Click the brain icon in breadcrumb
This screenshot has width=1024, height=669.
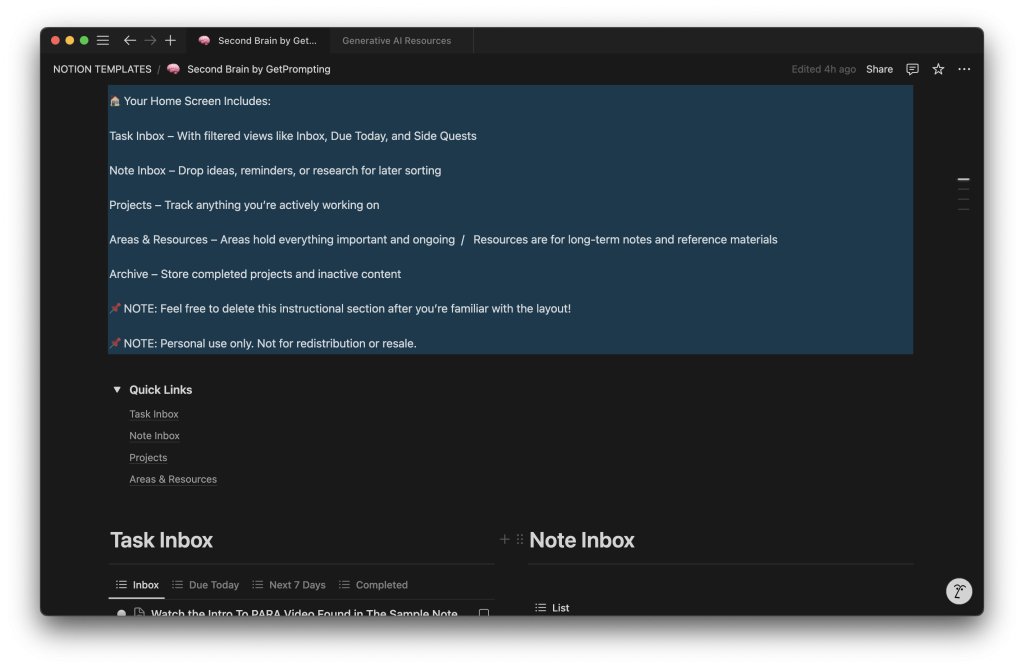[173, 69]
